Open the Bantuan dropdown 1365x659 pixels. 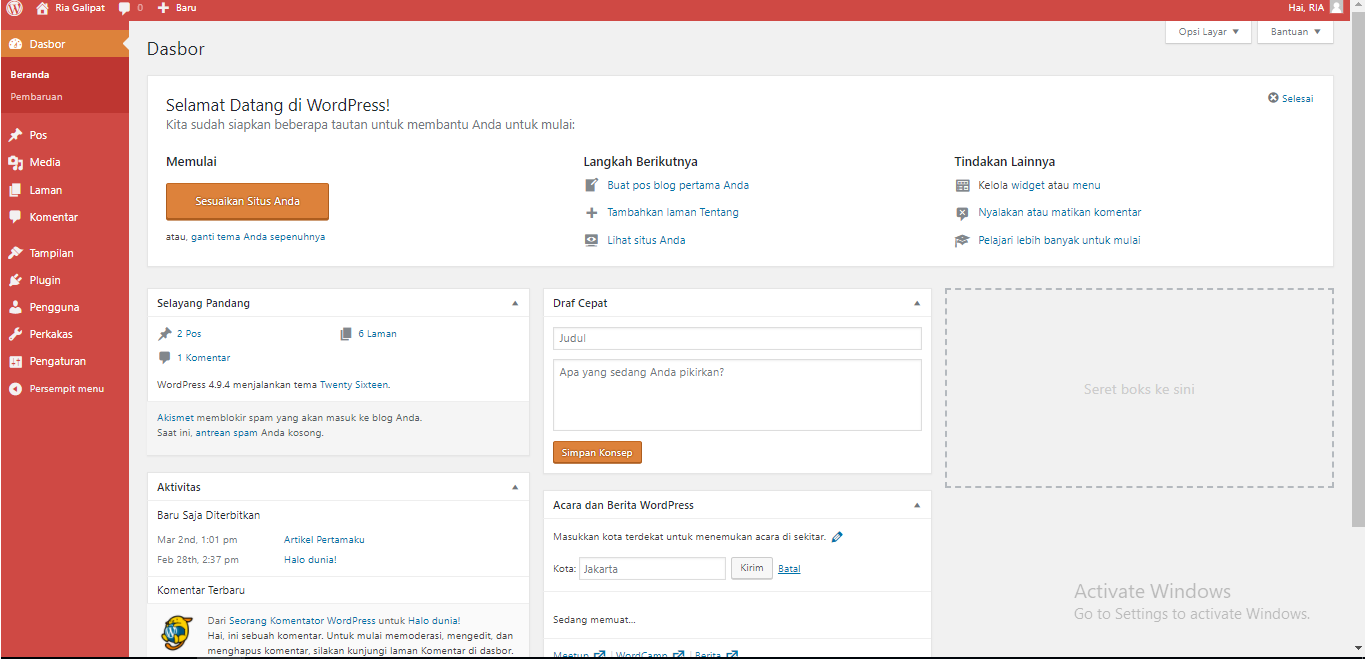click(1295, 32)
